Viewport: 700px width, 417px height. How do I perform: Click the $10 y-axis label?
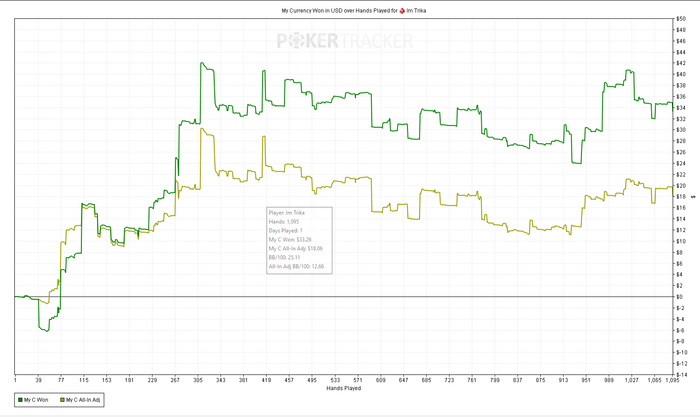pyautogui.click(x=681, y=241)
